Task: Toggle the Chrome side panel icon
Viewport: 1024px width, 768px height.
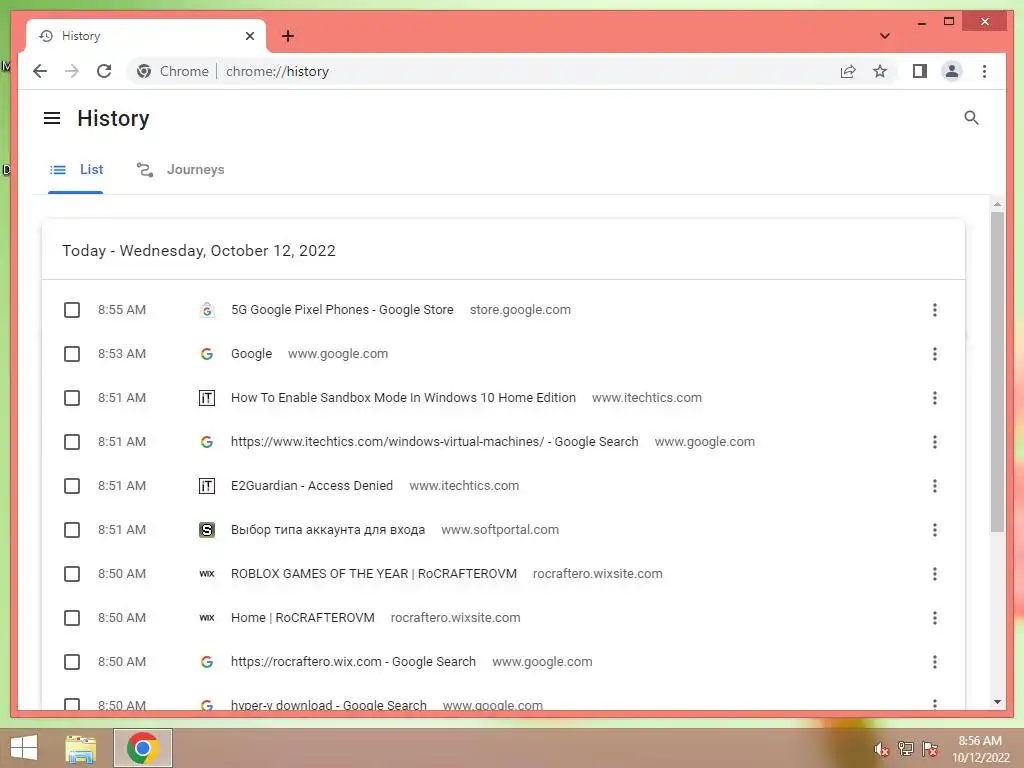Action: 920,71
